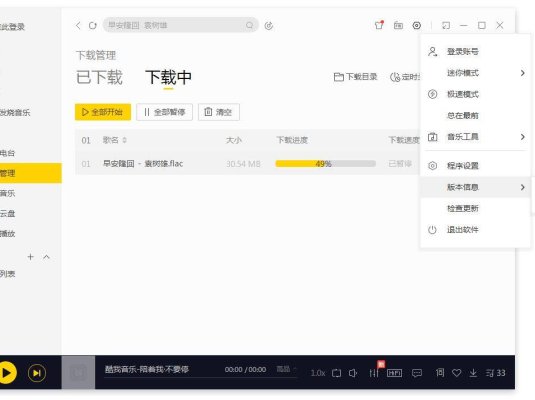This screenshot has width=535, height=400.
Task: Sort by 歌名 column arrows
Action: pos(125,140)
